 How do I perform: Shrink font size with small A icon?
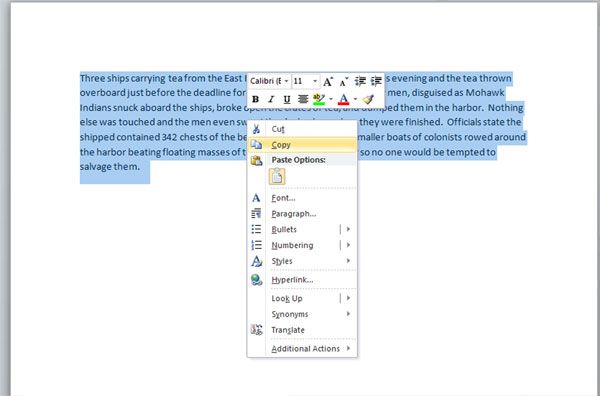[x=344, y=81]
